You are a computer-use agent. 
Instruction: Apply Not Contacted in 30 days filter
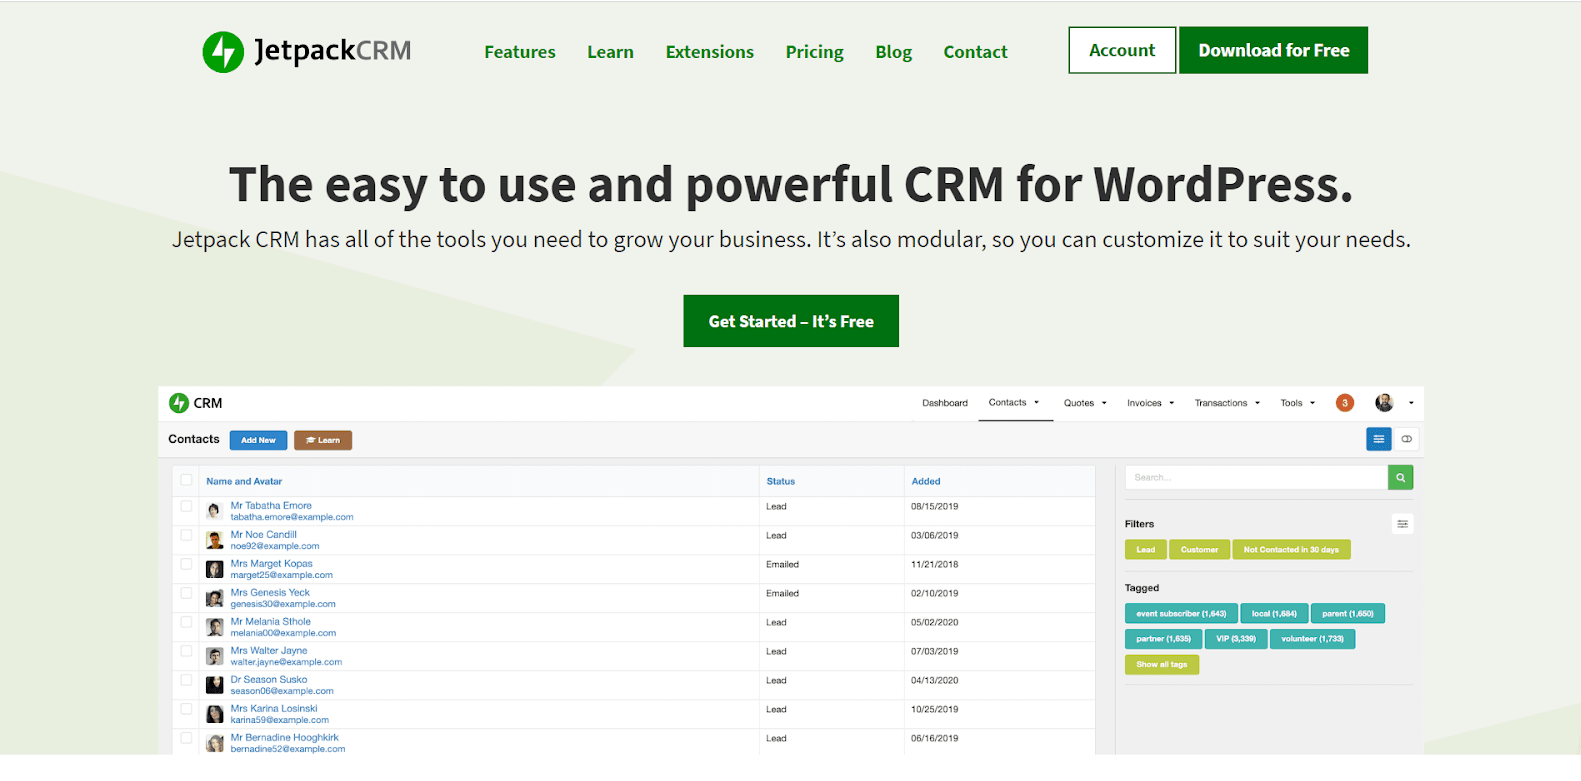(x=1291, y=550)
